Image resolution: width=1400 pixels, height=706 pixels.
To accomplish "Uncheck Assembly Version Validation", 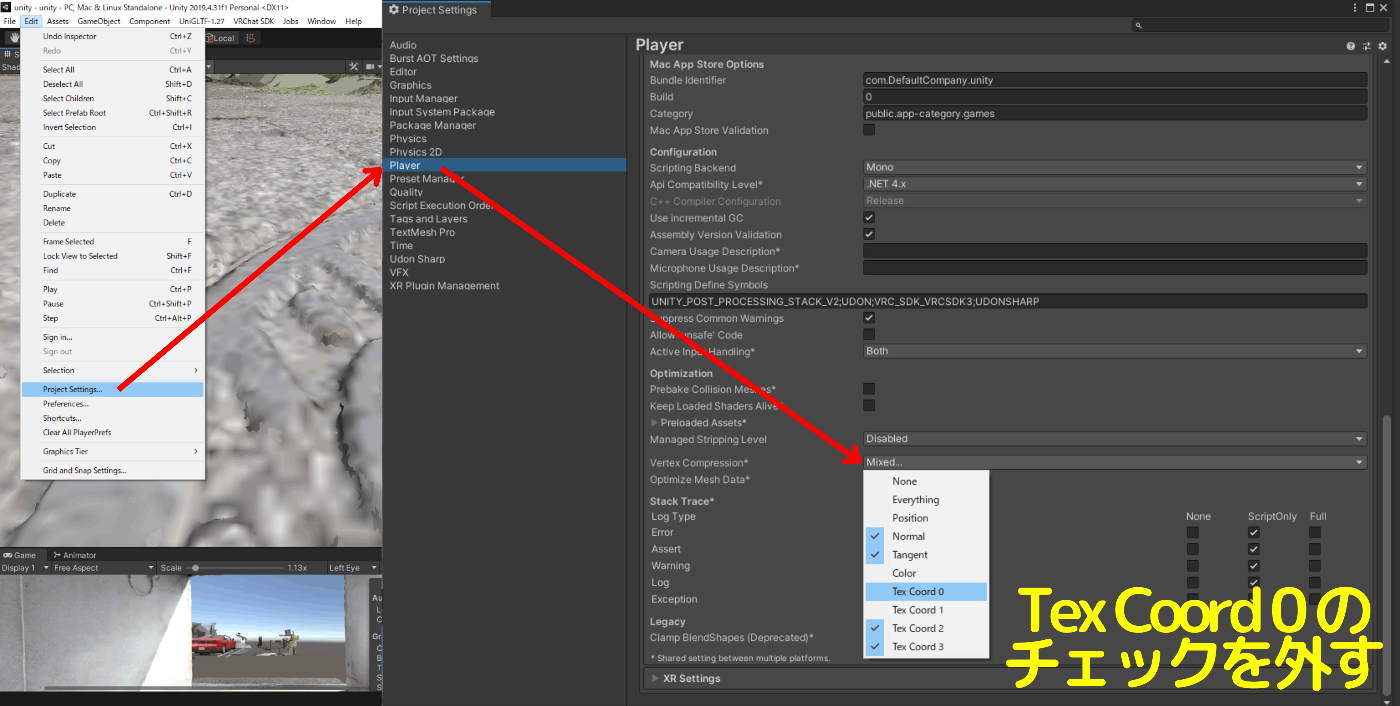I will (x=869, y=234).
